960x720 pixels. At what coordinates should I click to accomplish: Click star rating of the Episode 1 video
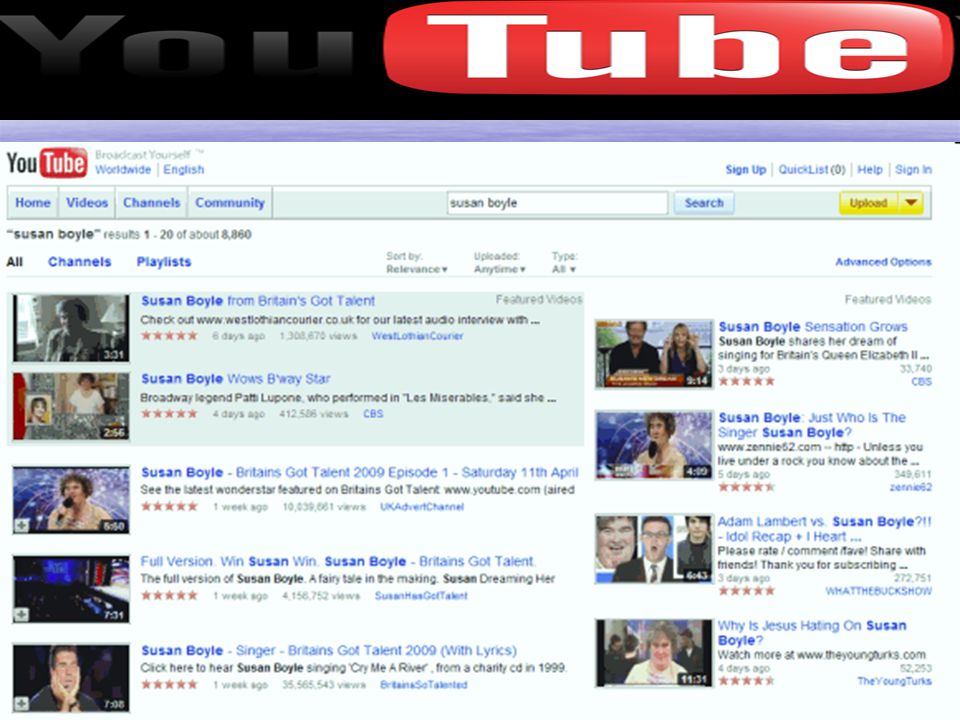pos(170,506)
